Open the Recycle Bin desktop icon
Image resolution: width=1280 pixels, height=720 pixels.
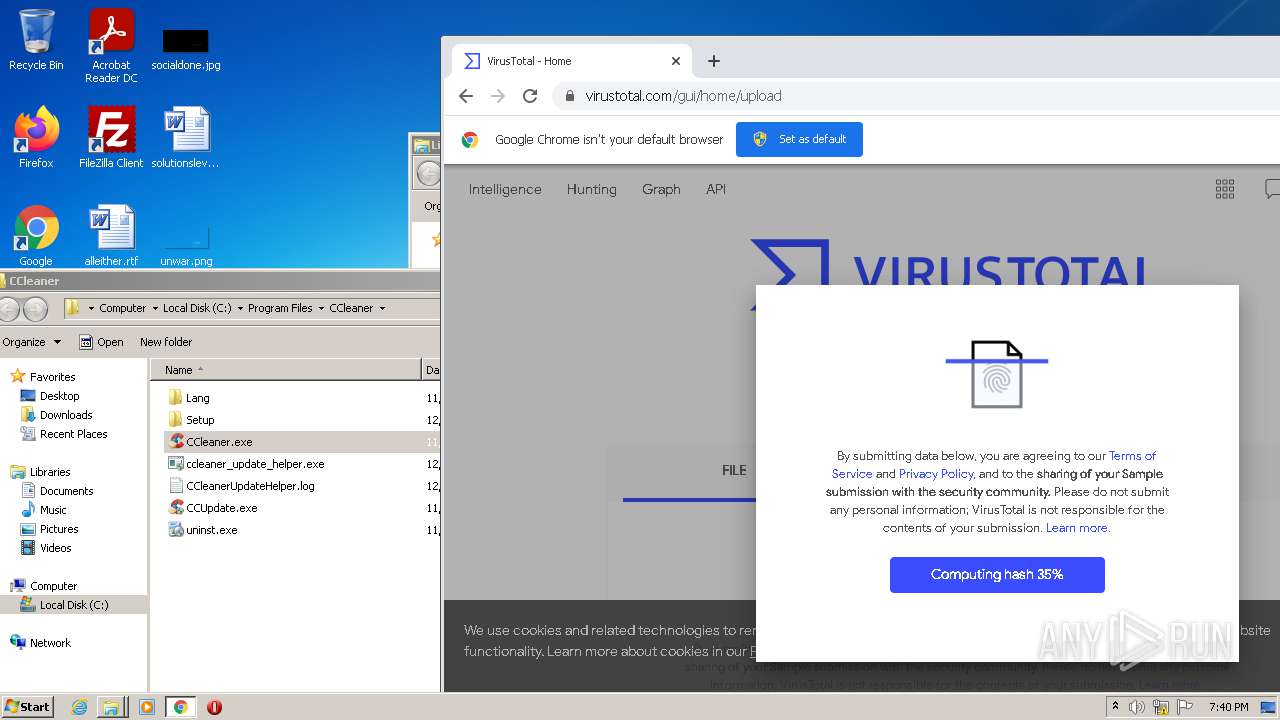click(36, 40)
